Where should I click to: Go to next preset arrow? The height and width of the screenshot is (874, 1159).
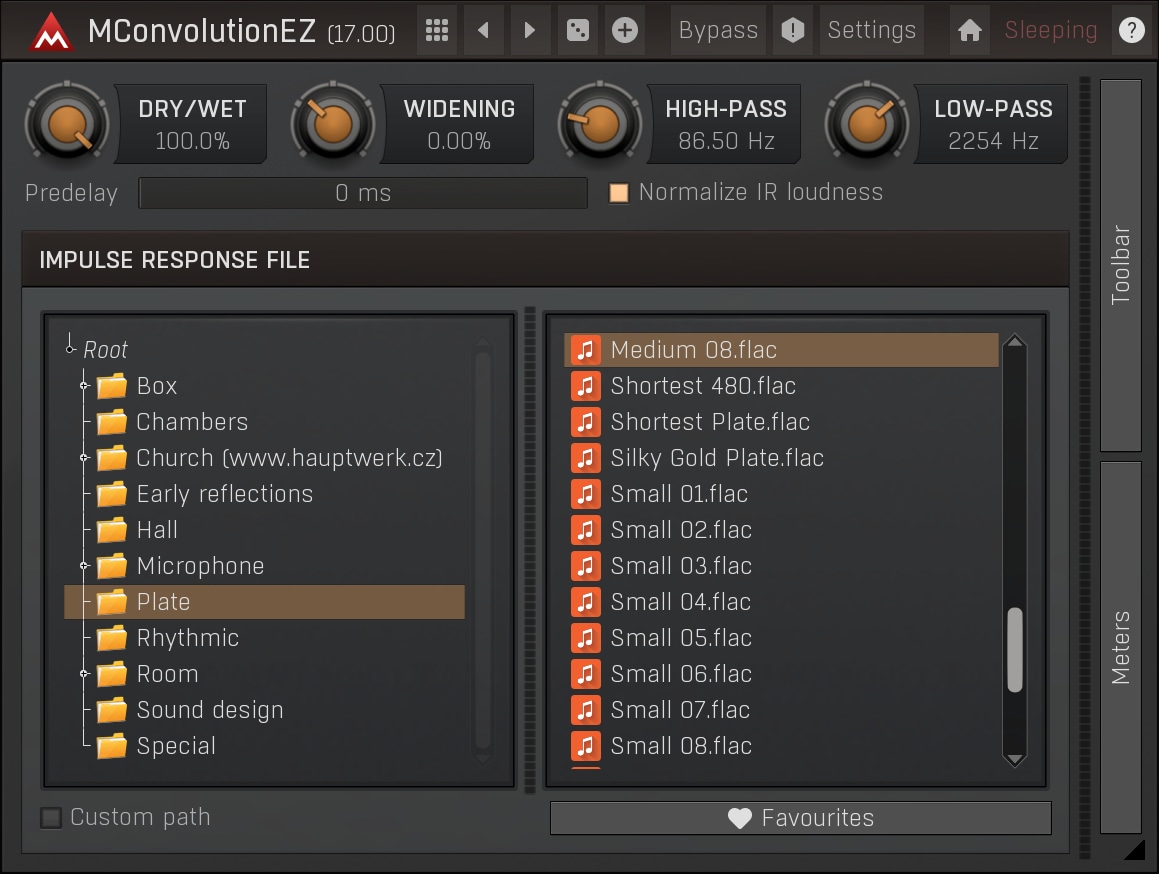[530, 30]
